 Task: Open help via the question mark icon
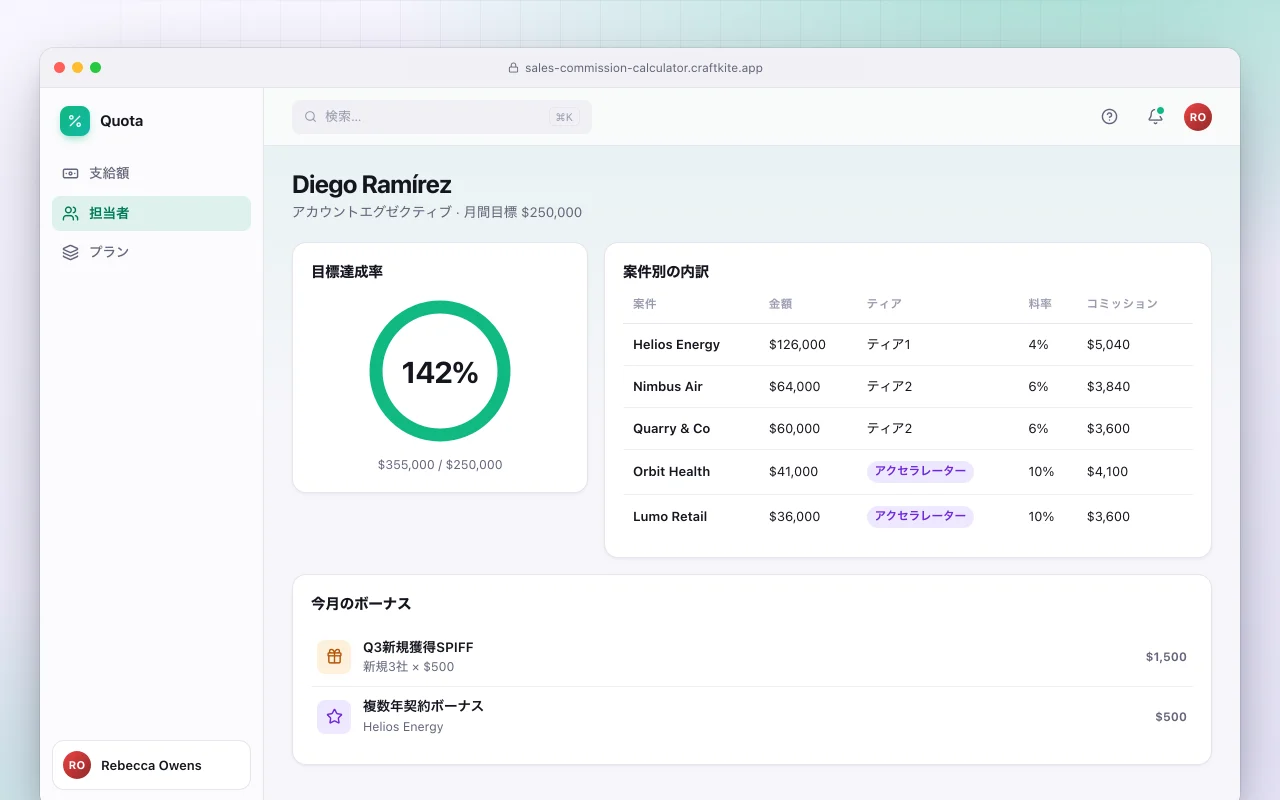[1109, 117]
